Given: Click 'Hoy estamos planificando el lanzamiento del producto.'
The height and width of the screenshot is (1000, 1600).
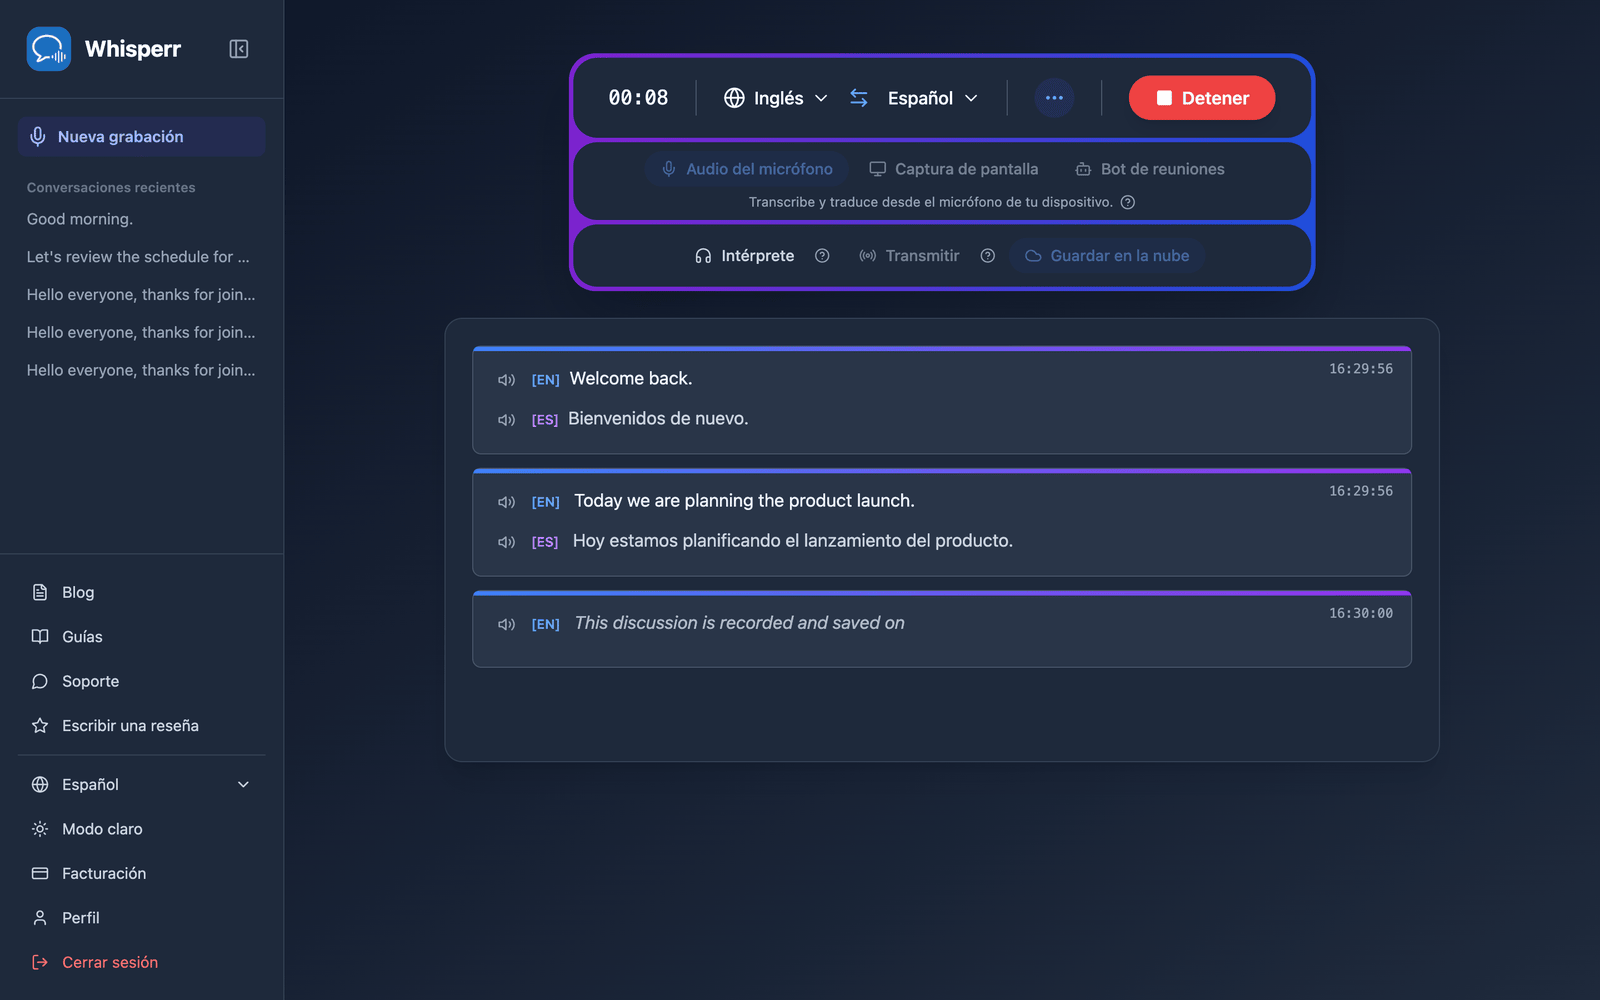Looking at the screenshot, I should (793, 541).
